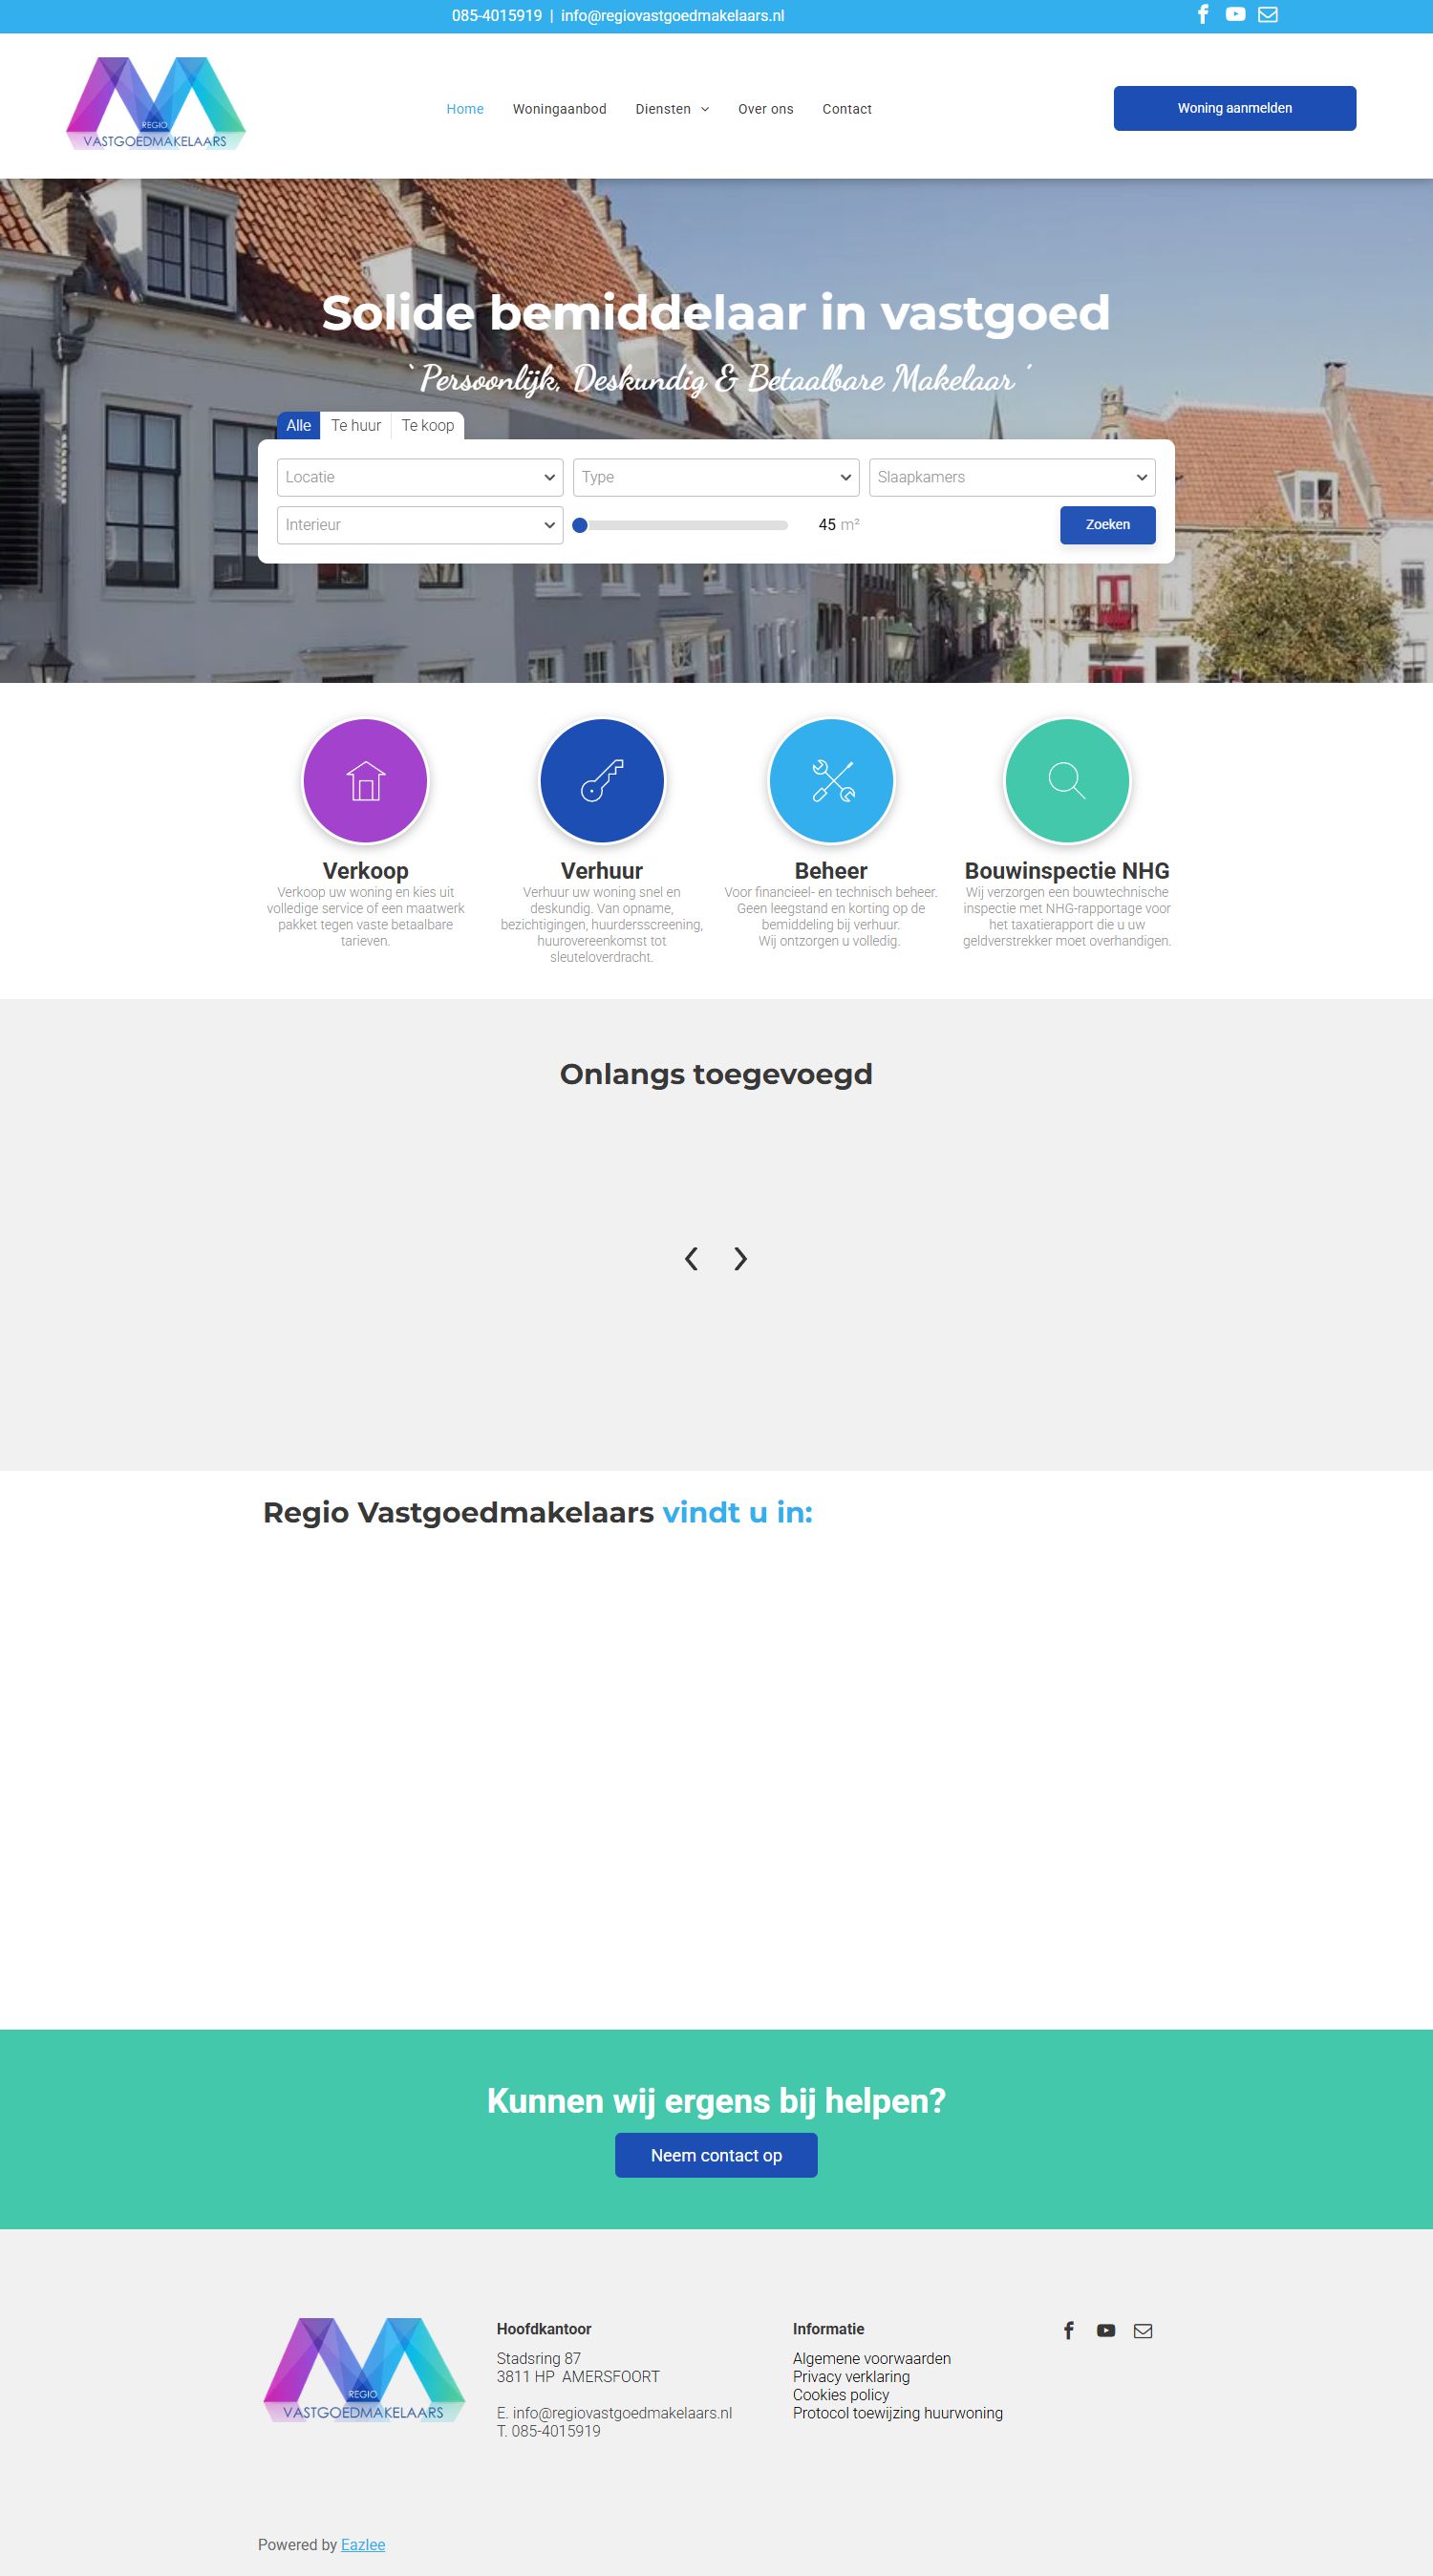Open Woningaanbod in navigation
This screenshot has width=1433, height=2576.
[x=559, y=109]
